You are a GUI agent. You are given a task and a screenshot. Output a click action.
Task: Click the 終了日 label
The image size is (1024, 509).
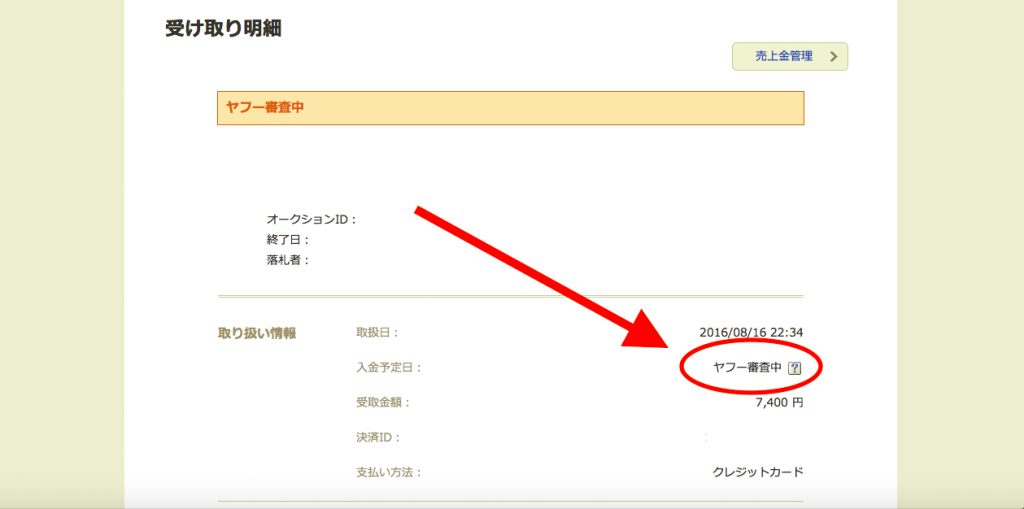click(288, 240)
